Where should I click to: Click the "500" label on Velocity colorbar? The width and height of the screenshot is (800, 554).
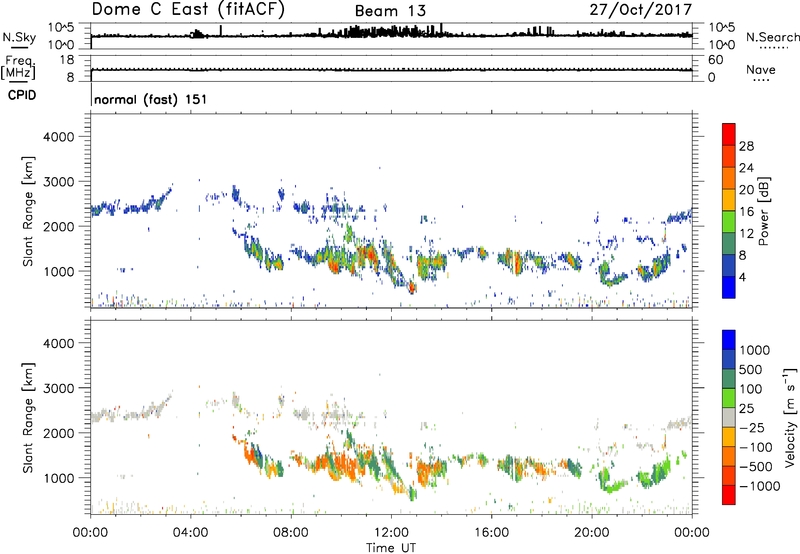point(751,369)
